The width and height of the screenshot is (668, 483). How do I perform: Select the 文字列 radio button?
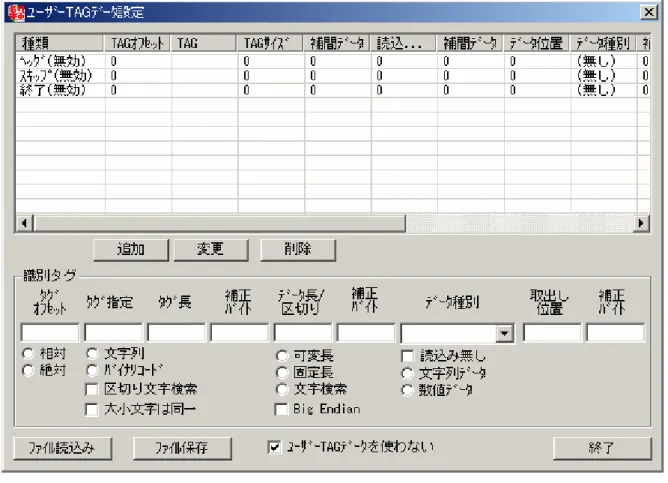pyautogui.click(x=92, y=354)
